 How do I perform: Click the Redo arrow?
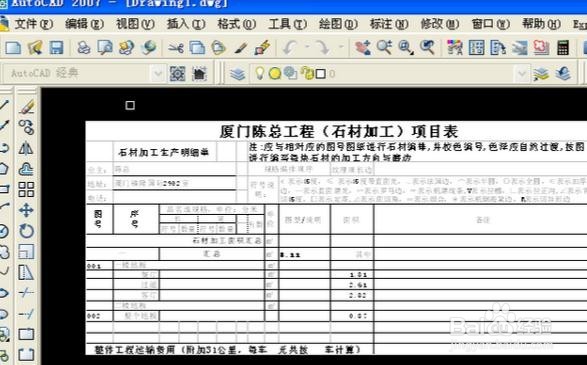(x=322, y=48)
